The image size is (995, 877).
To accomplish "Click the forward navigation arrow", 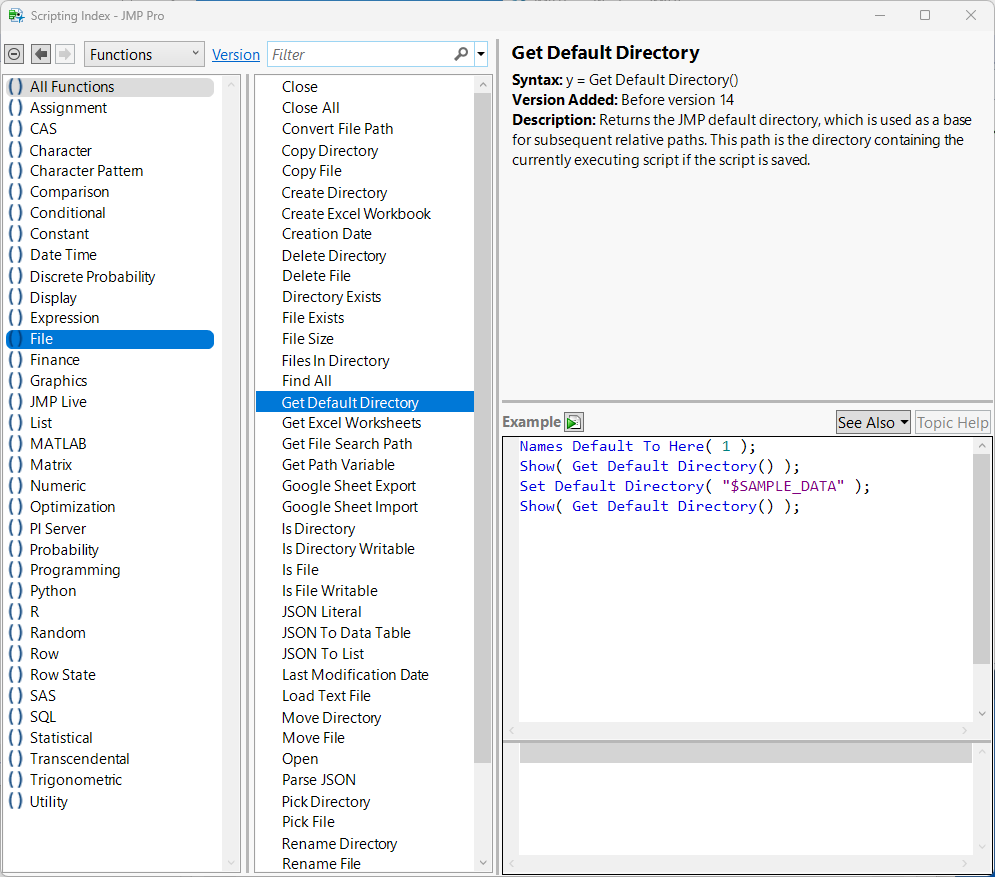I will click(x=65, y=54).
